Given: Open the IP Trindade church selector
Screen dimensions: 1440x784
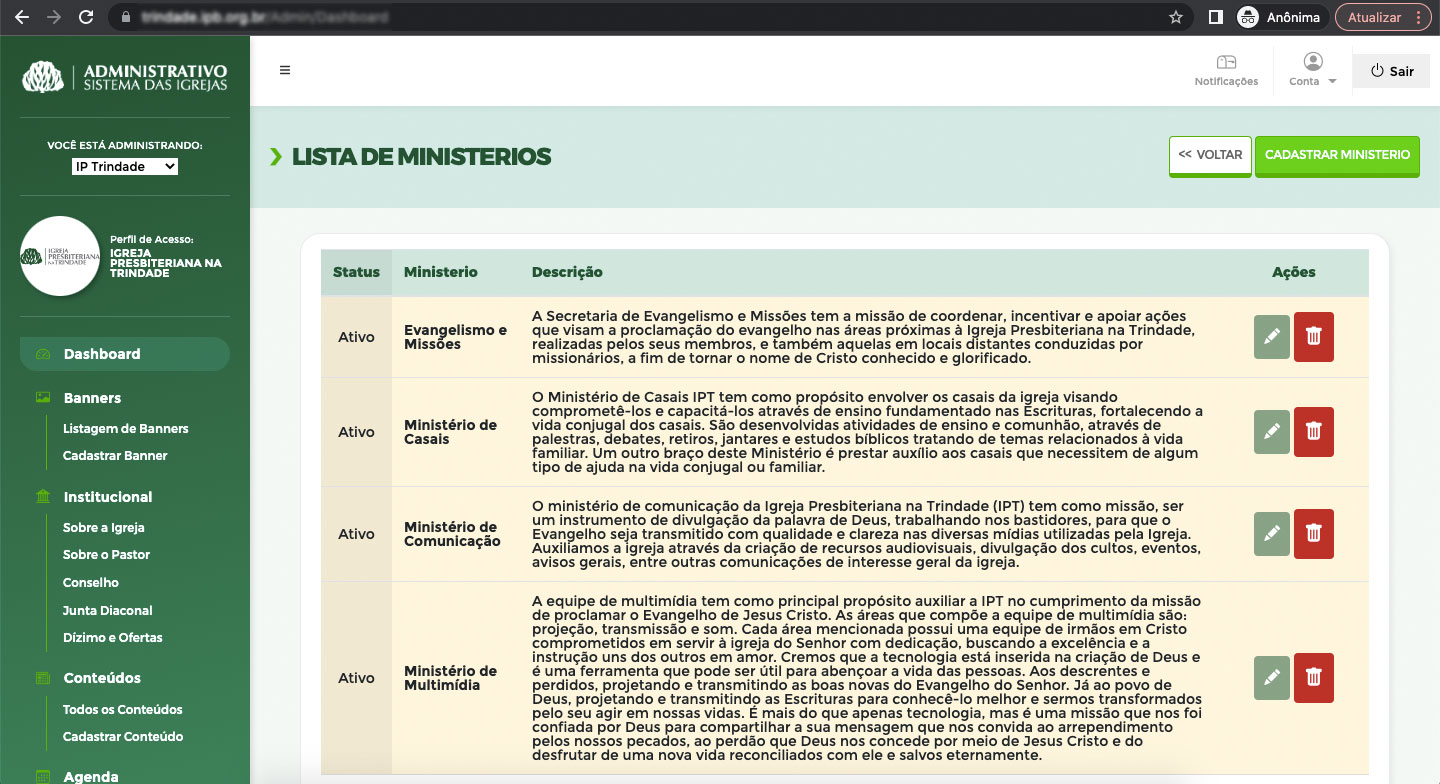Looking at the screenshot, I should tap(125, 167).
